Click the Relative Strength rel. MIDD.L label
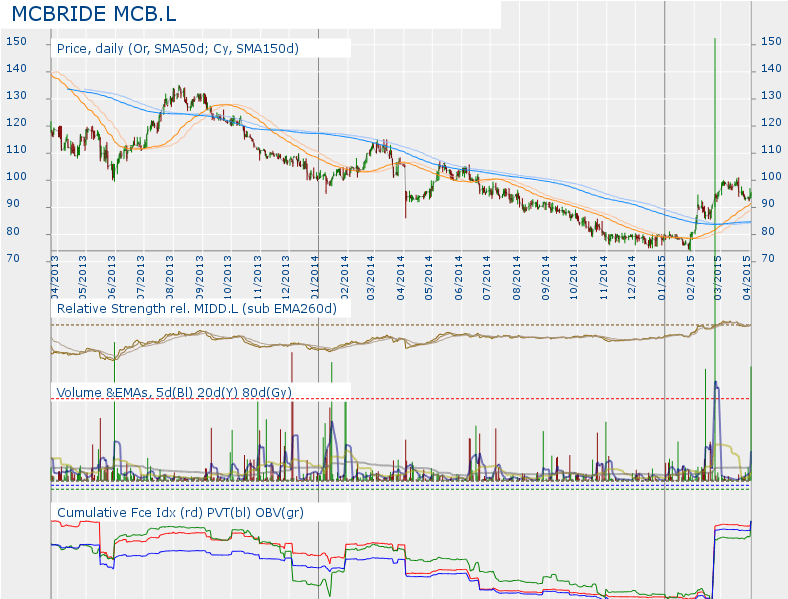 click(196, 309)
